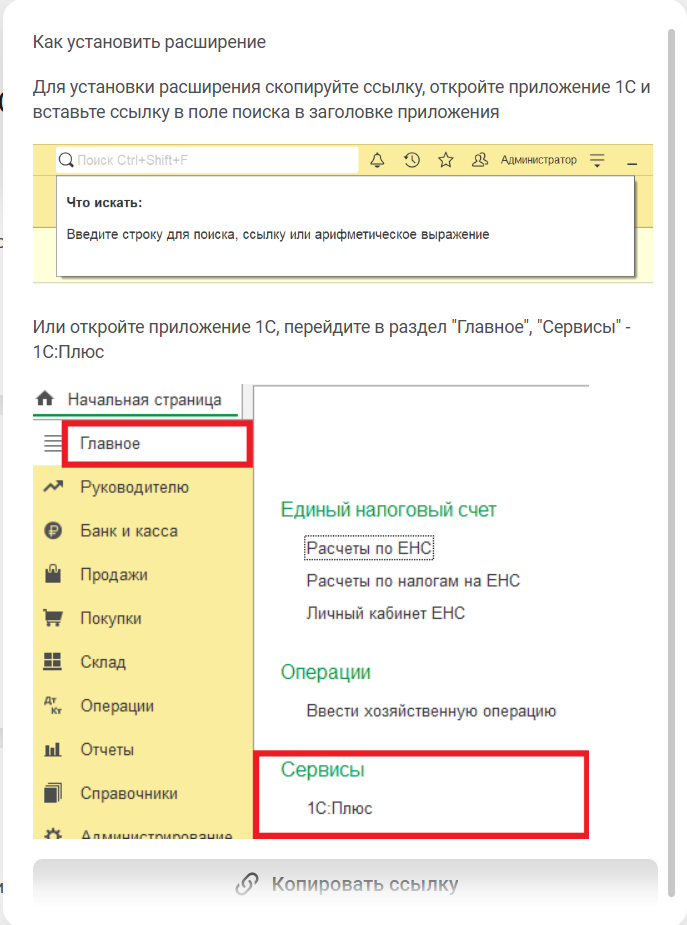
Task: Open the Руководителю section
Action: (x=134, y=487)
